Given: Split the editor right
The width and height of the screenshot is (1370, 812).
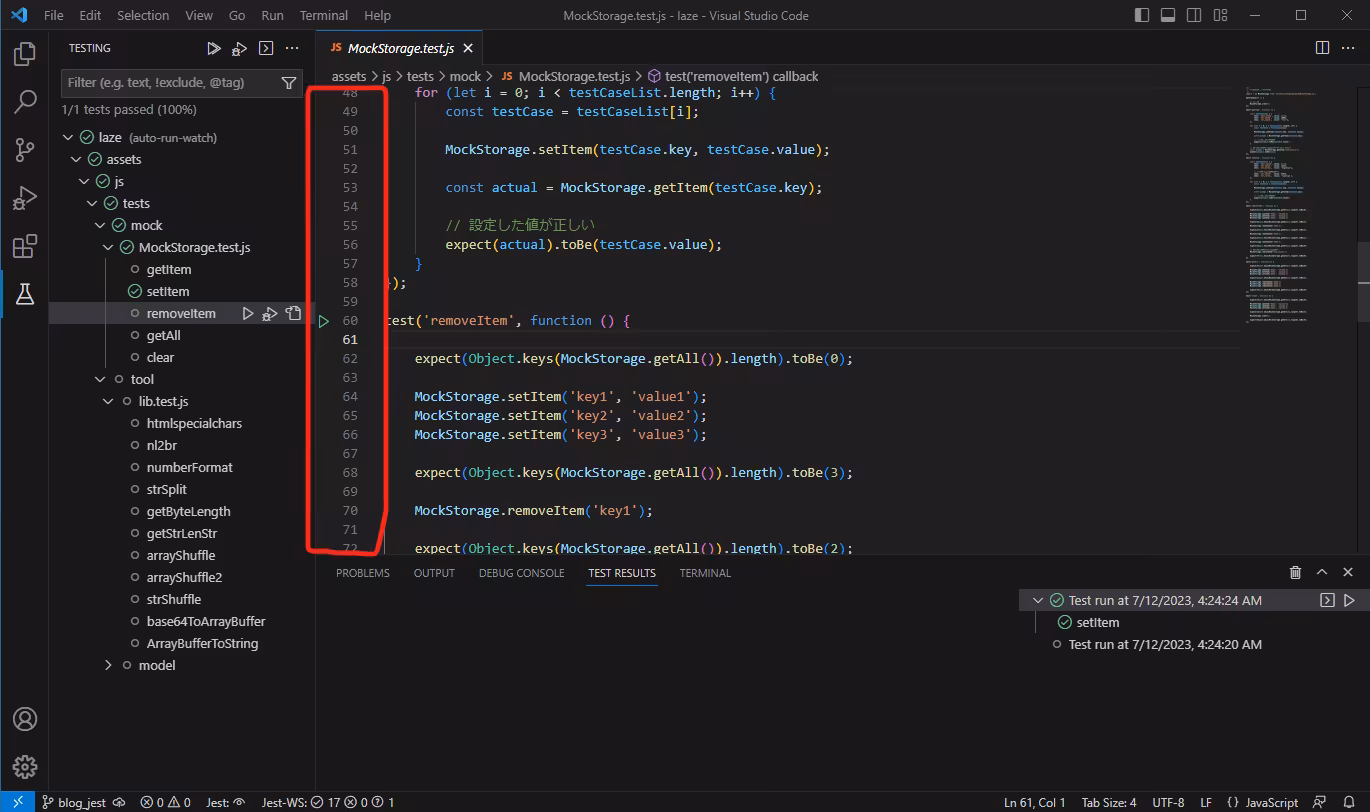Looking at the screenshot, I should (x=1322, y=48).
